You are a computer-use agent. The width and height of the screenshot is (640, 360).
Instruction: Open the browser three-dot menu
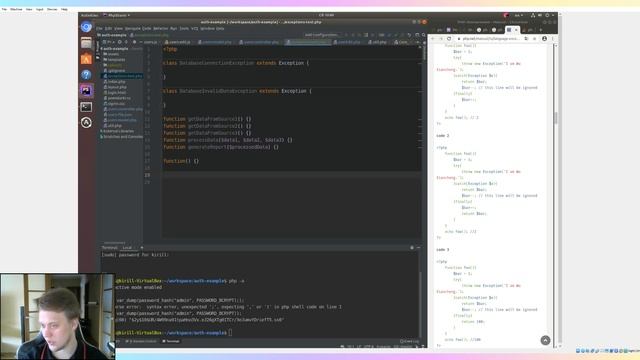pos(553,39)
